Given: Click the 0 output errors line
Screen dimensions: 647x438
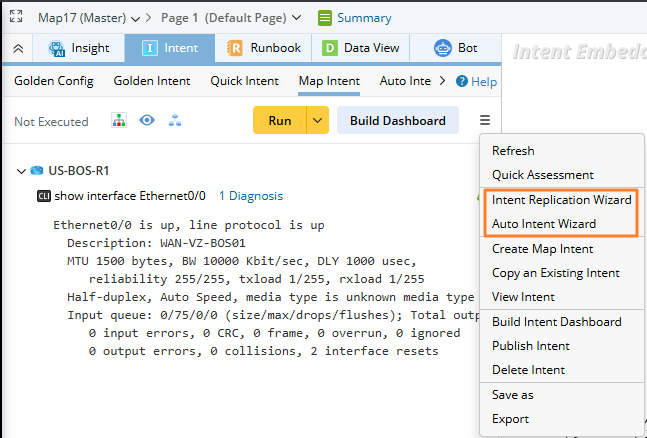Looking at the screenshot, I should [x=264, y=351].
